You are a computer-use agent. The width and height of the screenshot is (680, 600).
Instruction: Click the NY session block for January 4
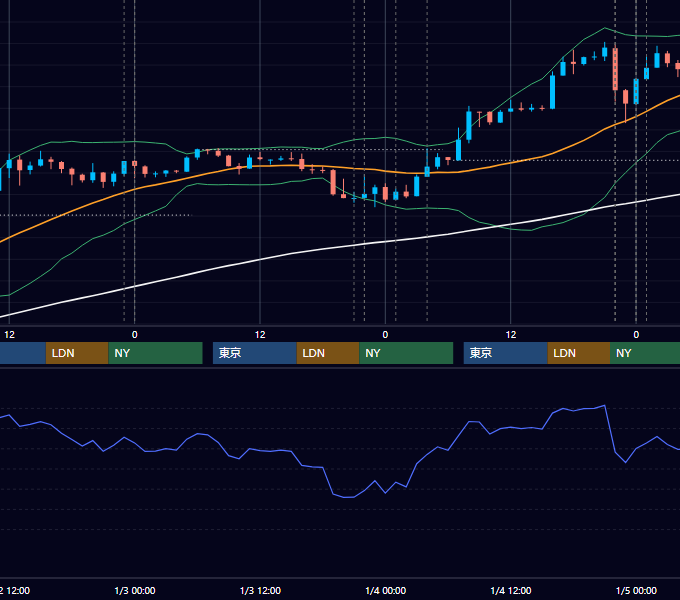pos(645,353)
